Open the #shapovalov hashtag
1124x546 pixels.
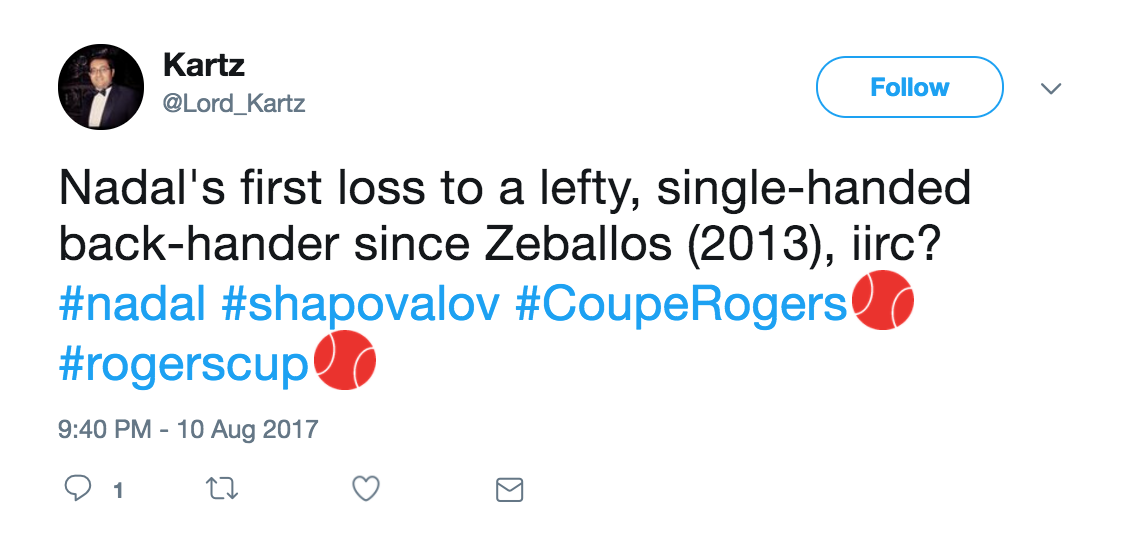tap(360, 304)
